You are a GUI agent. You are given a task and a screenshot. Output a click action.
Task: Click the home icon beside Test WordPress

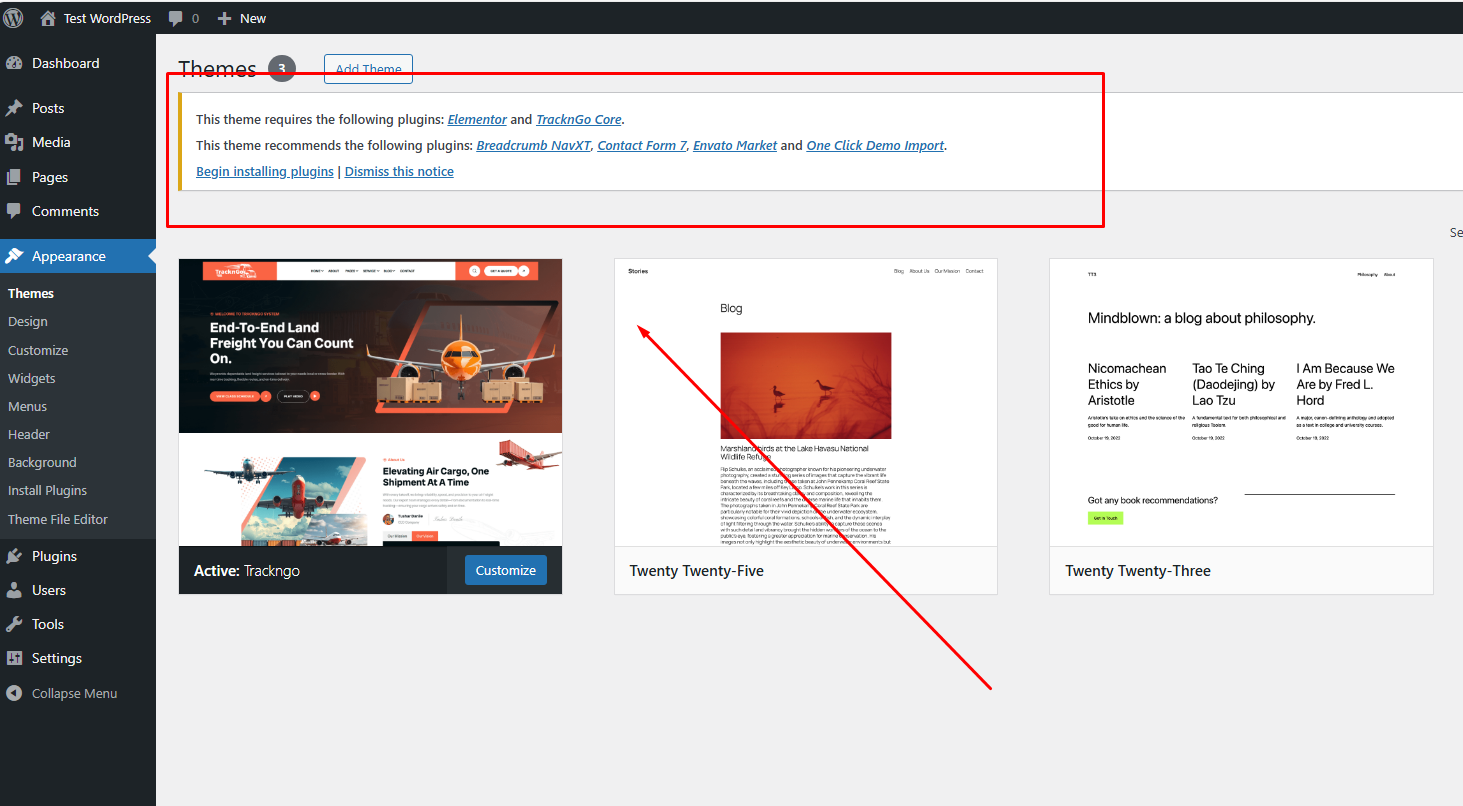click(x=48, y=18)
